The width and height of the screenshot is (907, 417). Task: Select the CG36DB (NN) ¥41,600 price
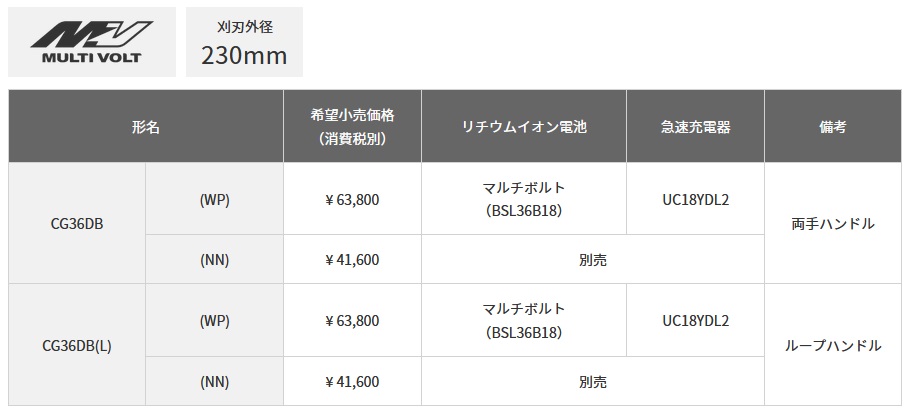tap(352, 260)
